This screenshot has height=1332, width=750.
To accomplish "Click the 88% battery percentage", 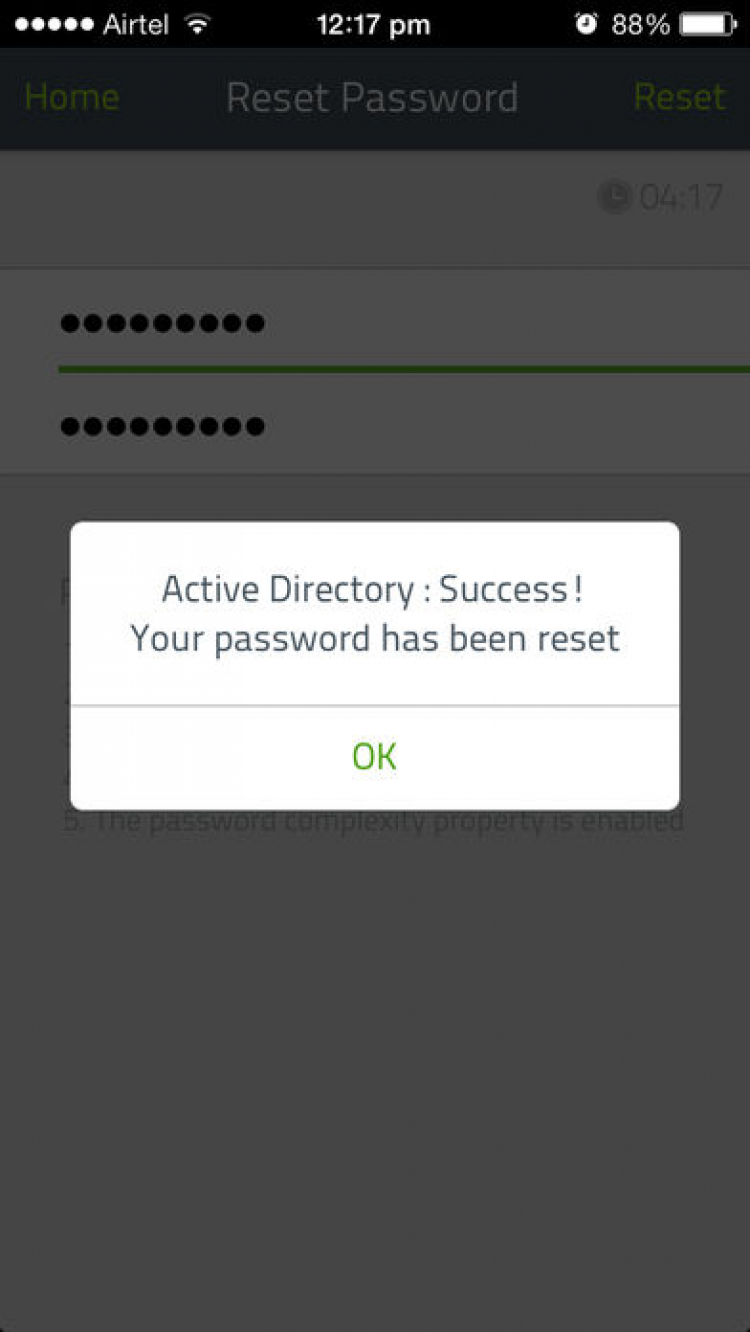I will tap(641, 24).
